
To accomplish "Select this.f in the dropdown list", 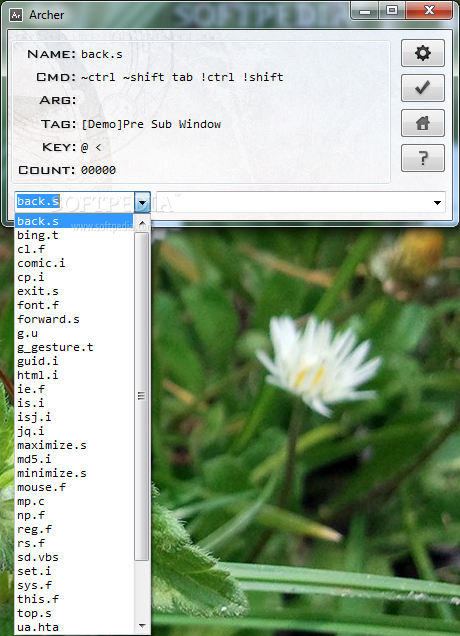I will (74, 599).
